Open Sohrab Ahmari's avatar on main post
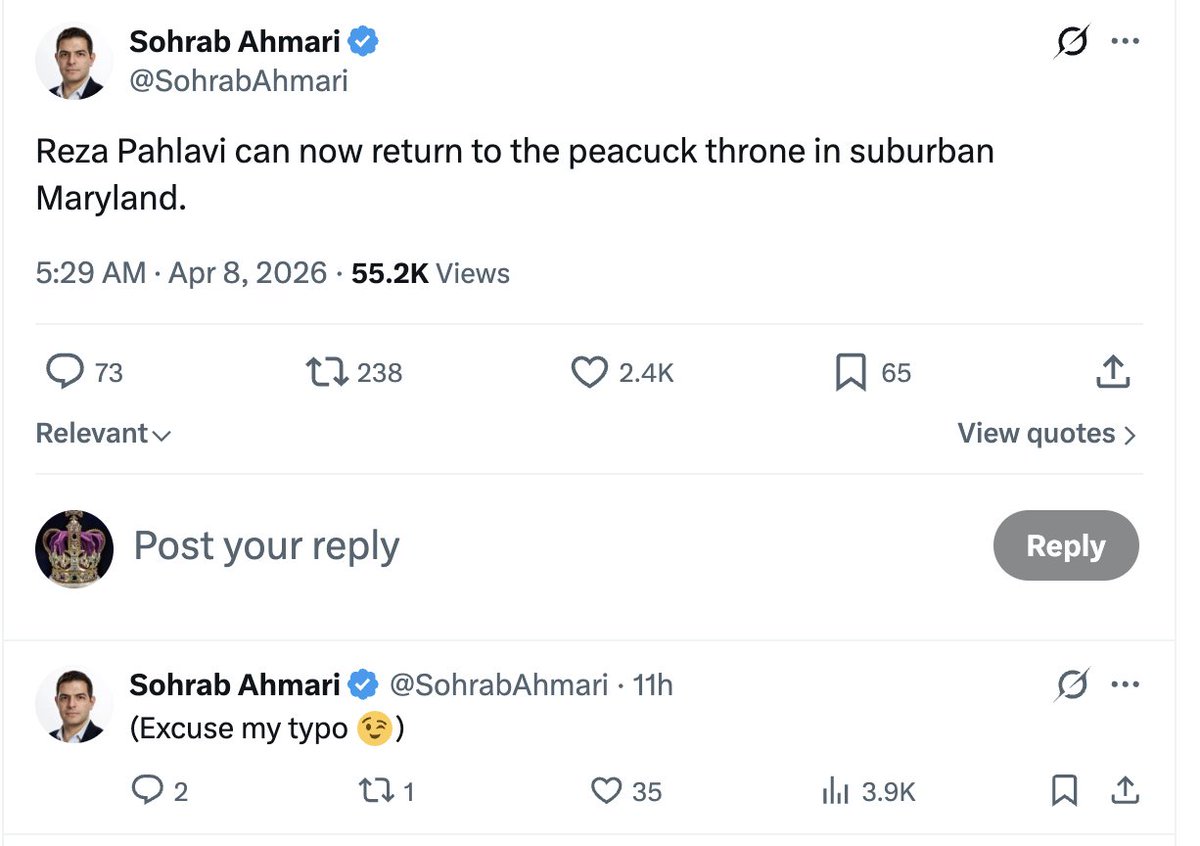Screen dimensions: 1200x846 74,60
